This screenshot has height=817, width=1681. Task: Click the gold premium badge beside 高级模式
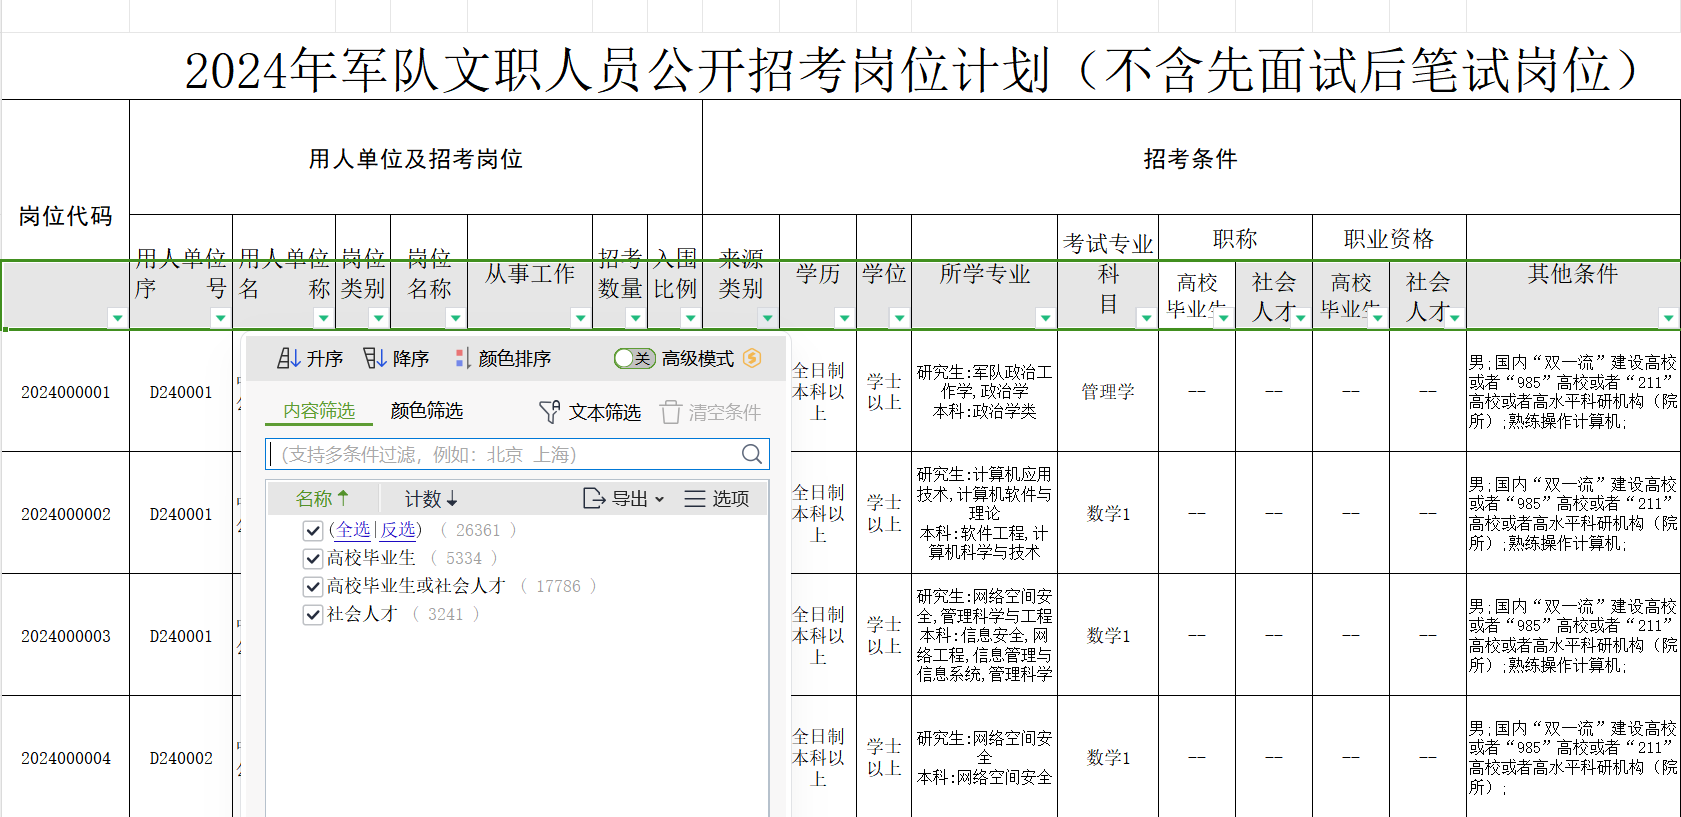click(x=753, y=358)
